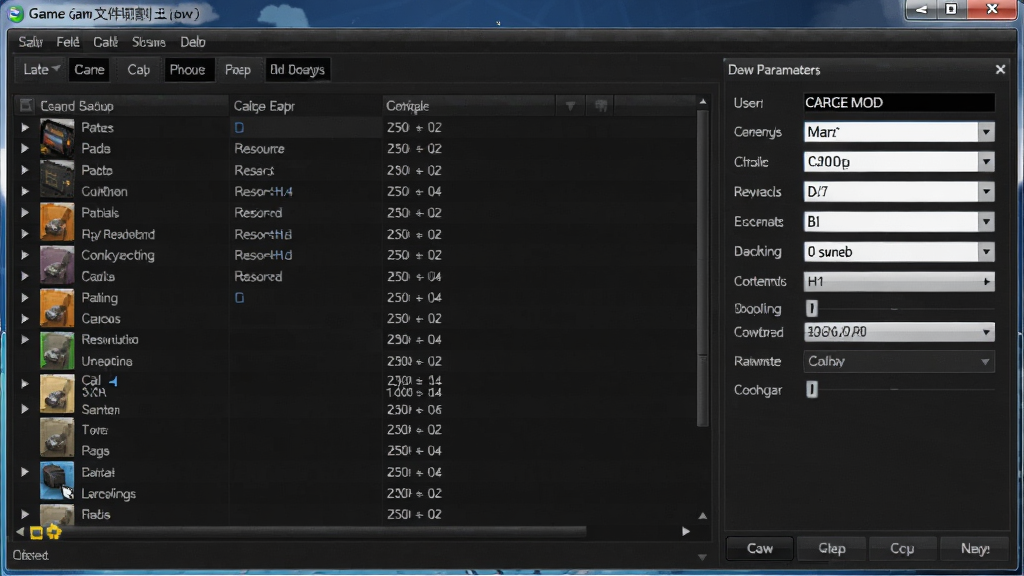The height and width of the screenshot is (576, 1024).
Task: Toggle the header checkbox beside Ceand Sadup
Action: coord(26,105)
